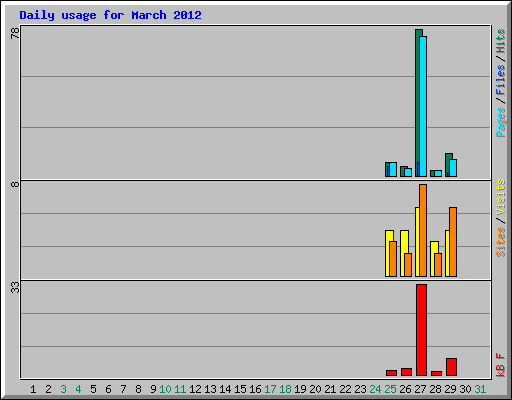
Task: Click the '78' top axis value
Action: 15,33
